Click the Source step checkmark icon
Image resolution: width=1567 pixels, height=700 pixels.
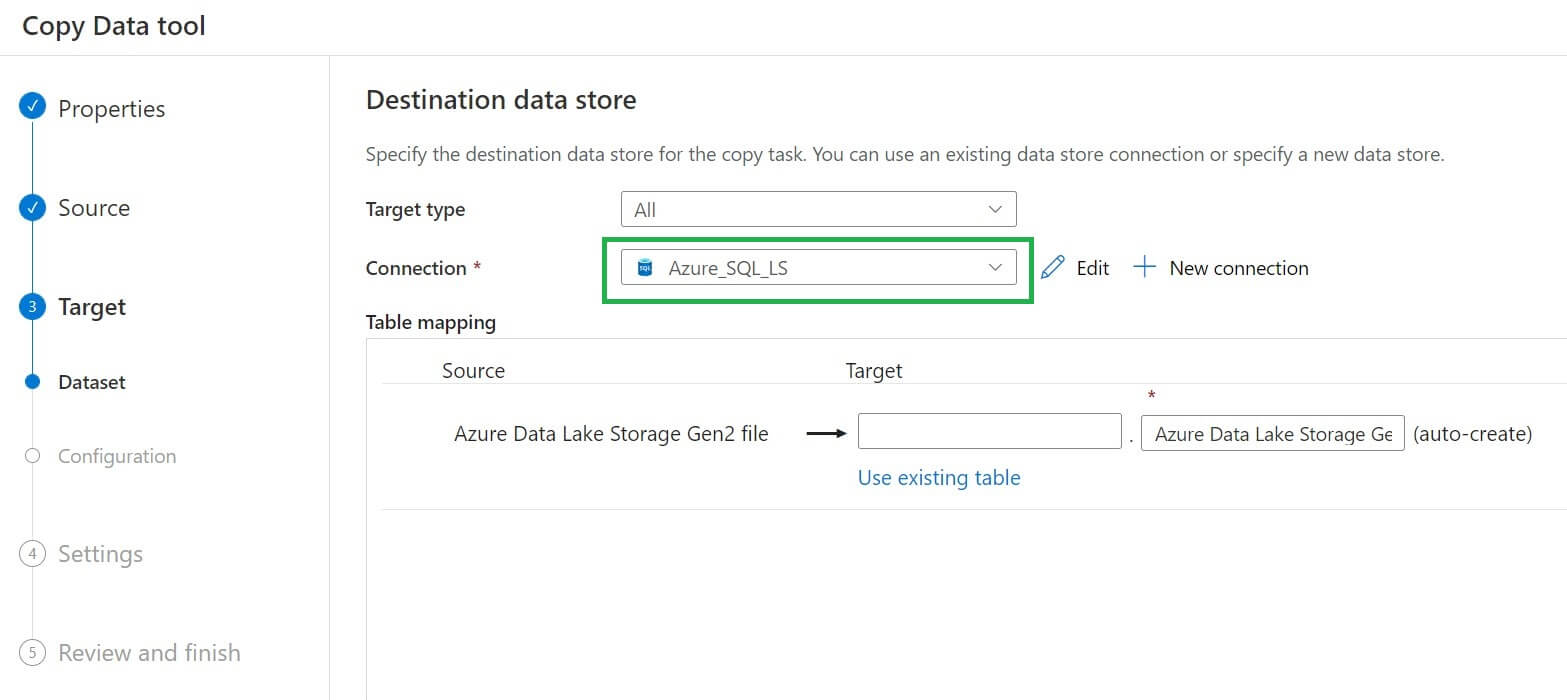coord(33,207)
